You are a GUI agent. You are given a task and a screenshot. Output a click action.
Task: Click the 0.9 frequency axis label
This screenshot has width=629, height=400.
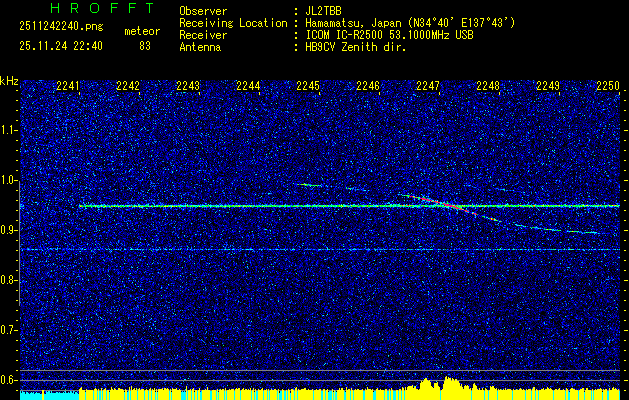tap(9, 230)
